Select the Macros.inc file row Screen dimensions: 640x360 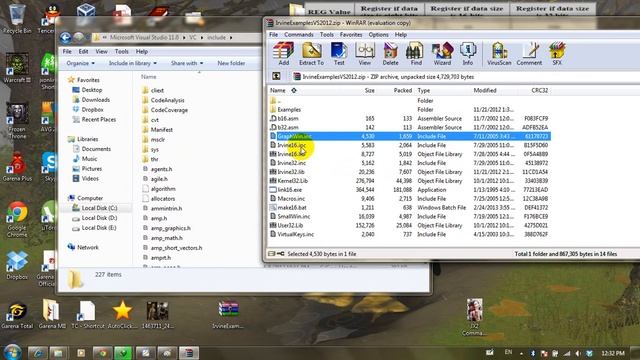(x=409, y=199)
